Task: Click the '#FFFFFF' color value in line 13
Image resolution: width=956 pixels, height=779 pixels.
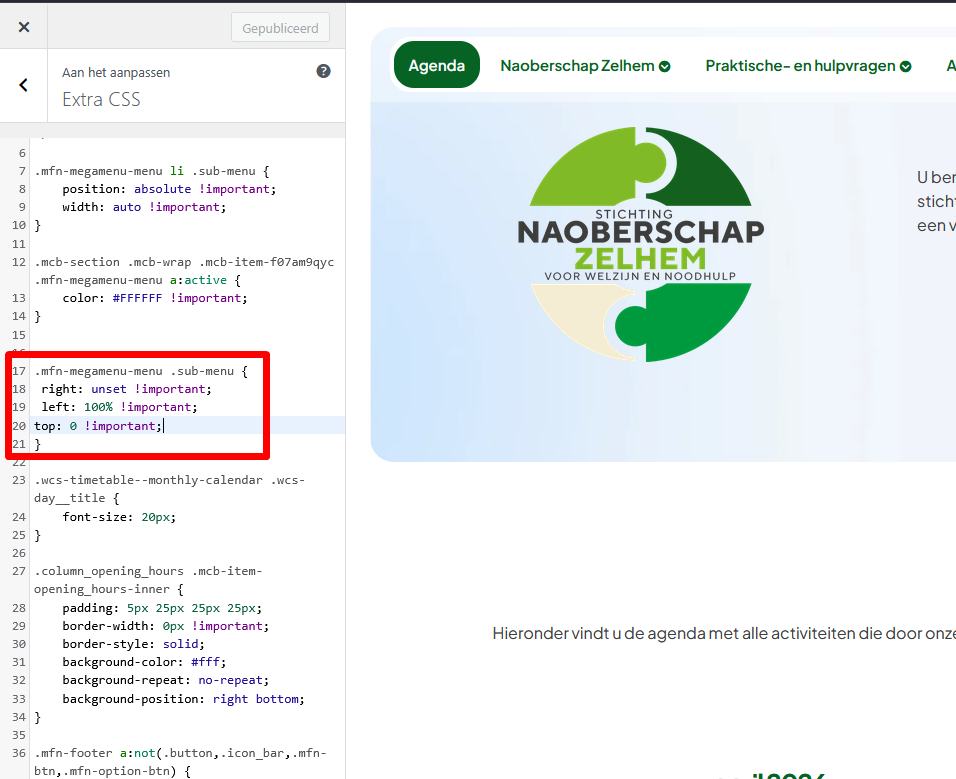Action: pos(137,298)
